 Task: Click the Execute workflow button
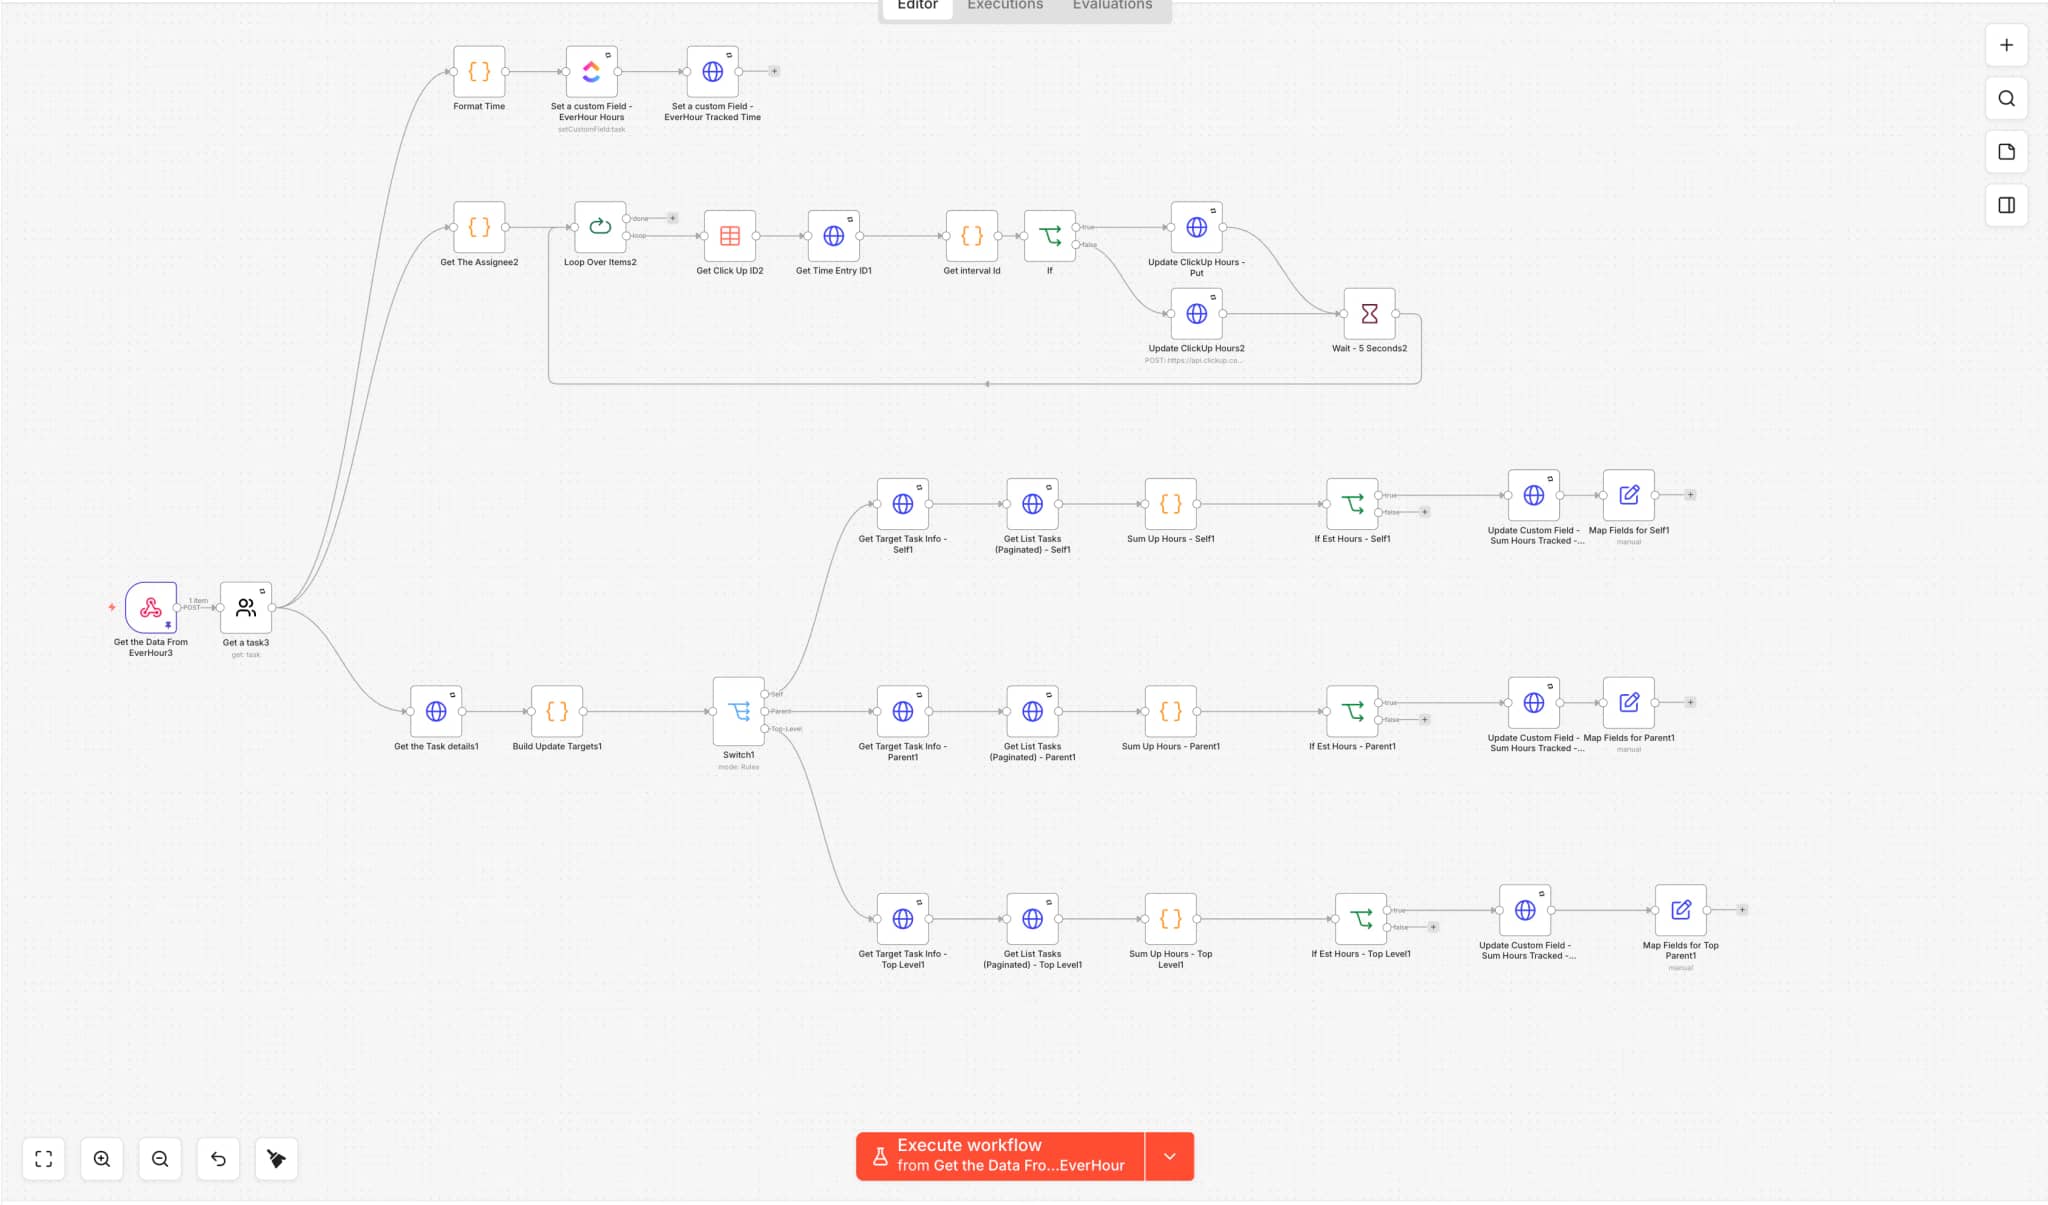point(1000,1156)
